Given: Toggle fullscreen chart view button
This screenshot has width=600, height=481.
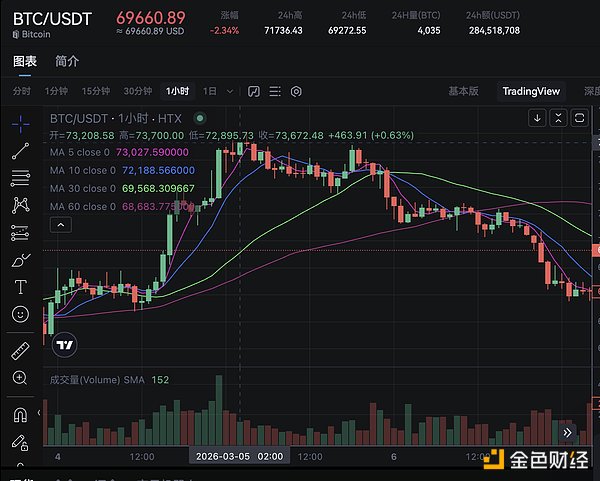Looking at the screenshot, I should pyautogui.click(x=579, y=118).
